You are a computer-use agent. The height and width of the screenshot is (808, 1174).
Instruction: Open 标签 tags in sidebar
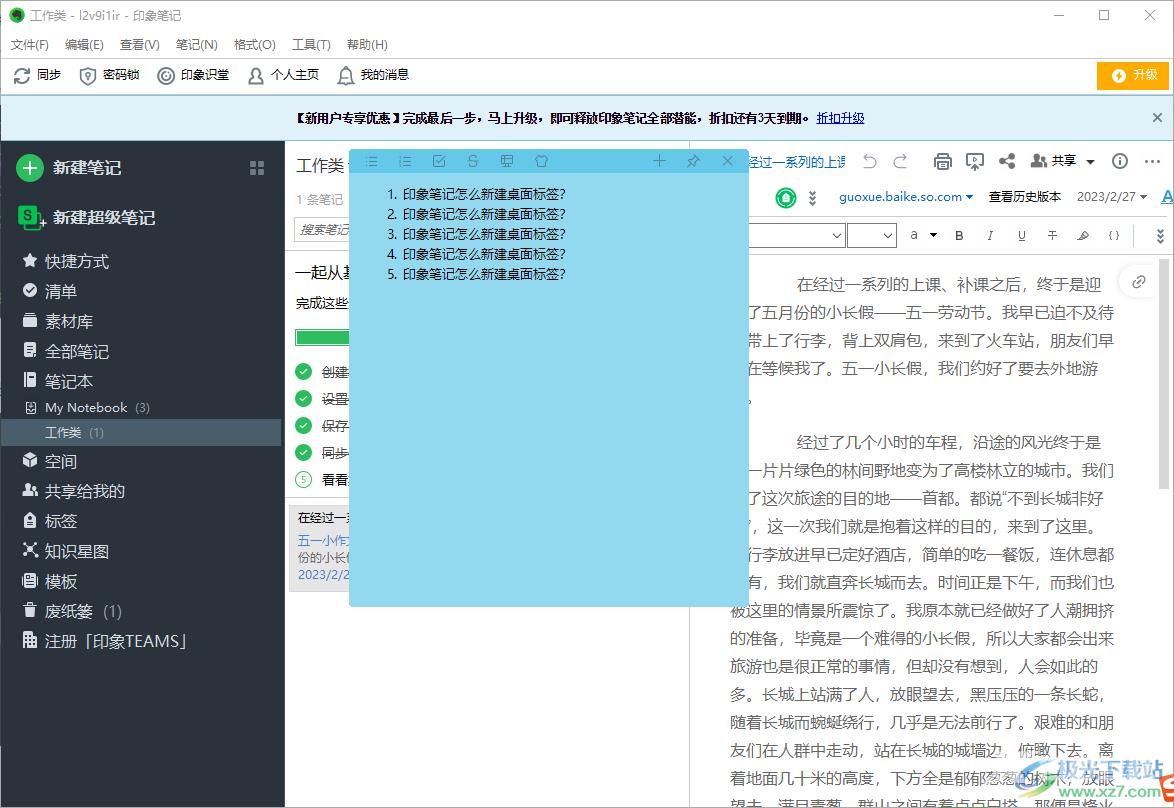point(49,521)
